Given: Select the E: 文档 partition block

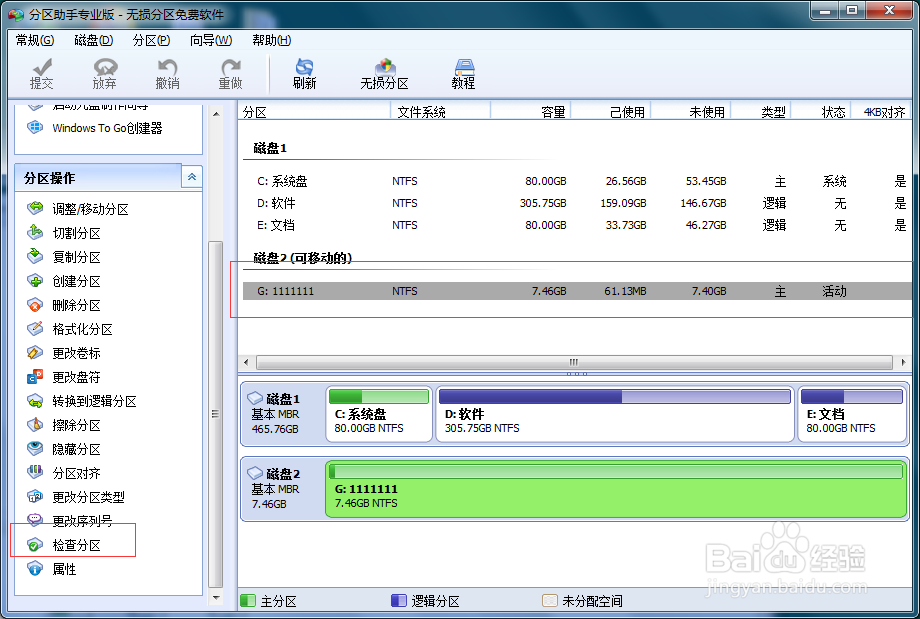Looking at the screenshot, I should point(852,414).
